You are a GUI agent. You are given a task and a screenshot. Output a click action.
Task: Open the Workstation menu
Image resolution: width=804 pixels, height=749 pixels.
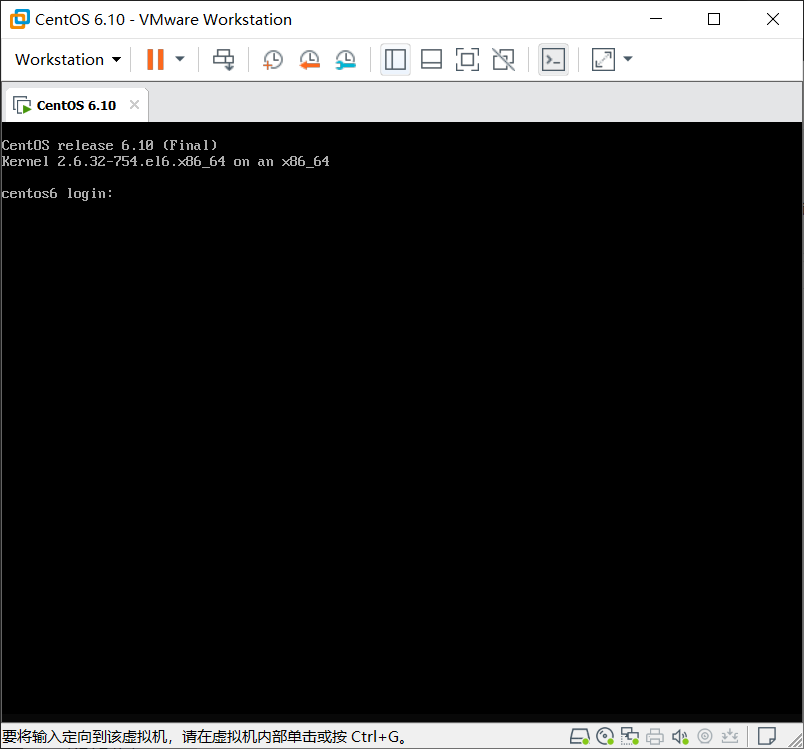click(68, 59)
